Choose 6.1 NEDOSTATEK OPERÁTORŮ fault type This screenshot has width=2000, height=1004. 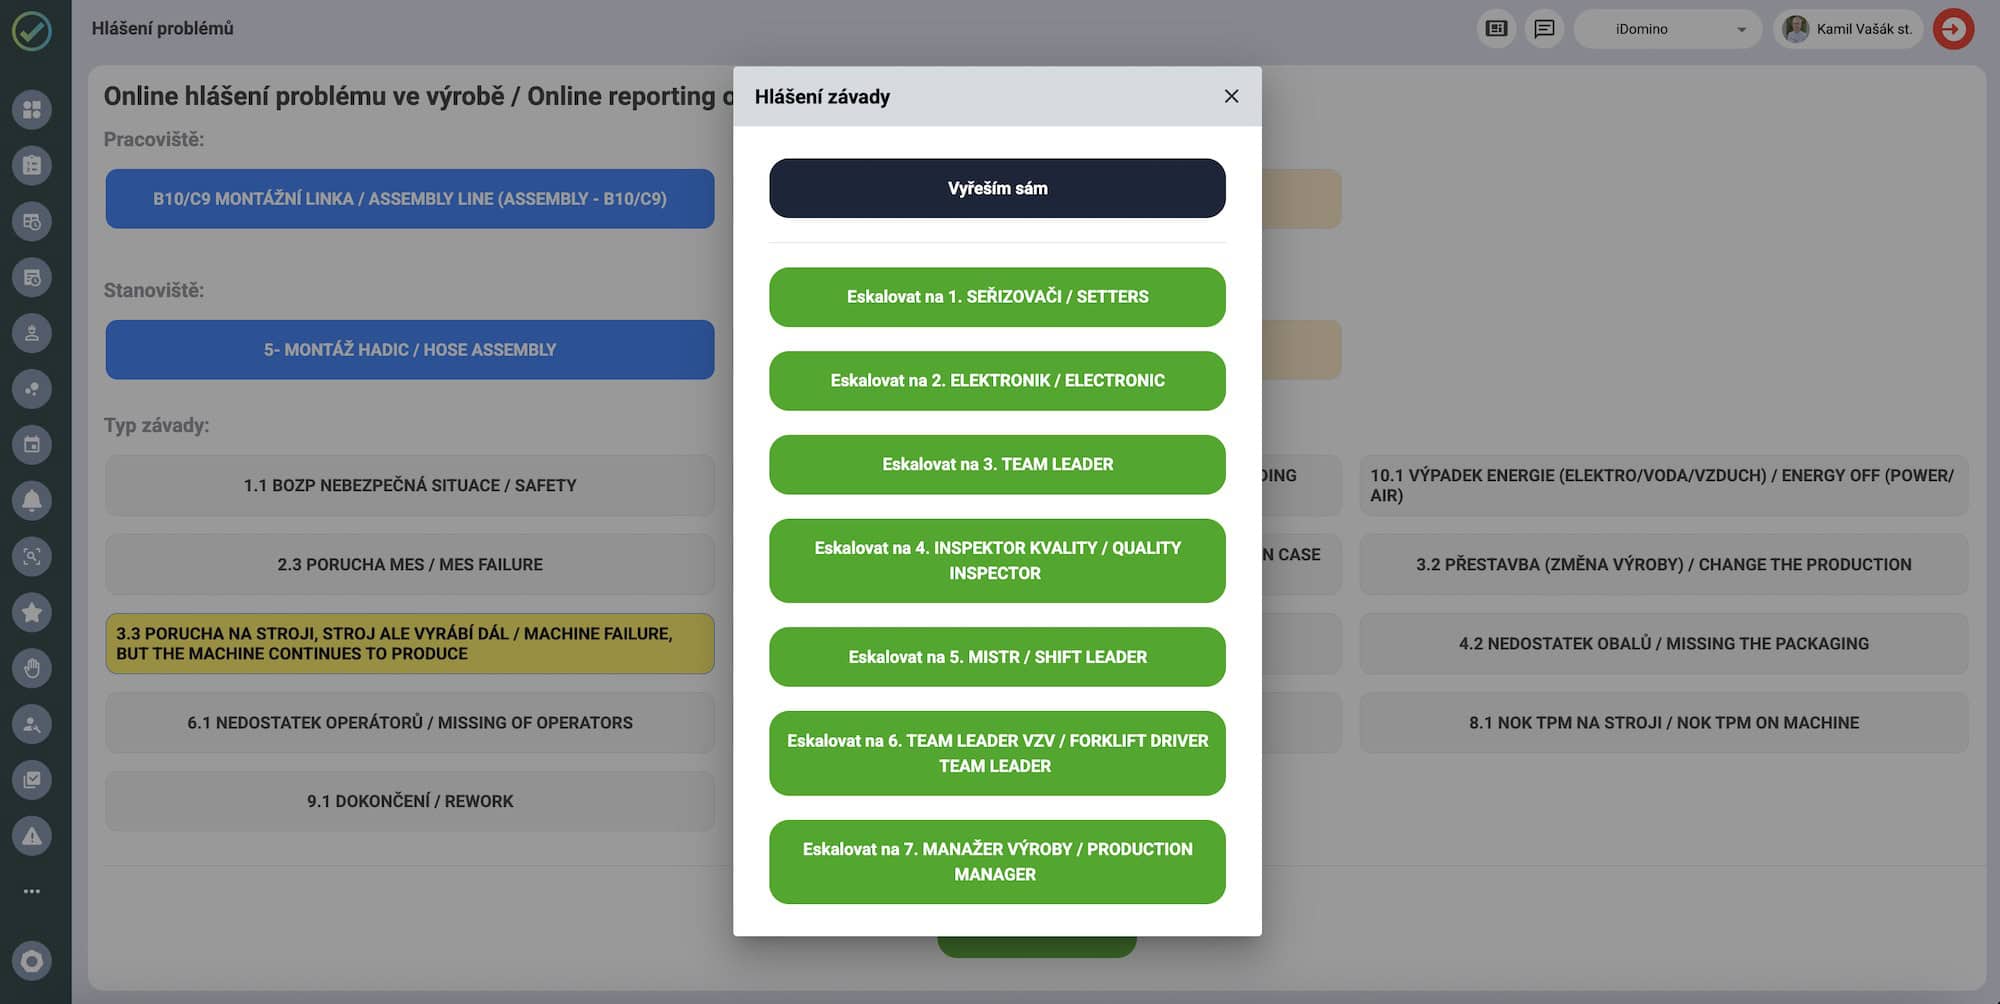tap(410, 723)
